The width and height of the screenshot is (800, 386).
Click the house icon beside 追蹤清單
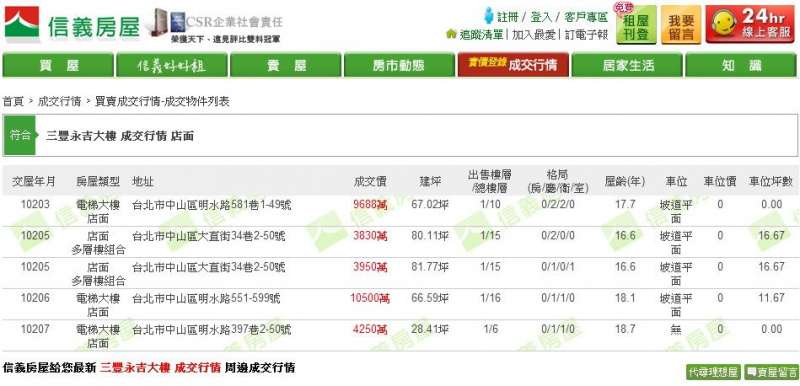point(451,34)
